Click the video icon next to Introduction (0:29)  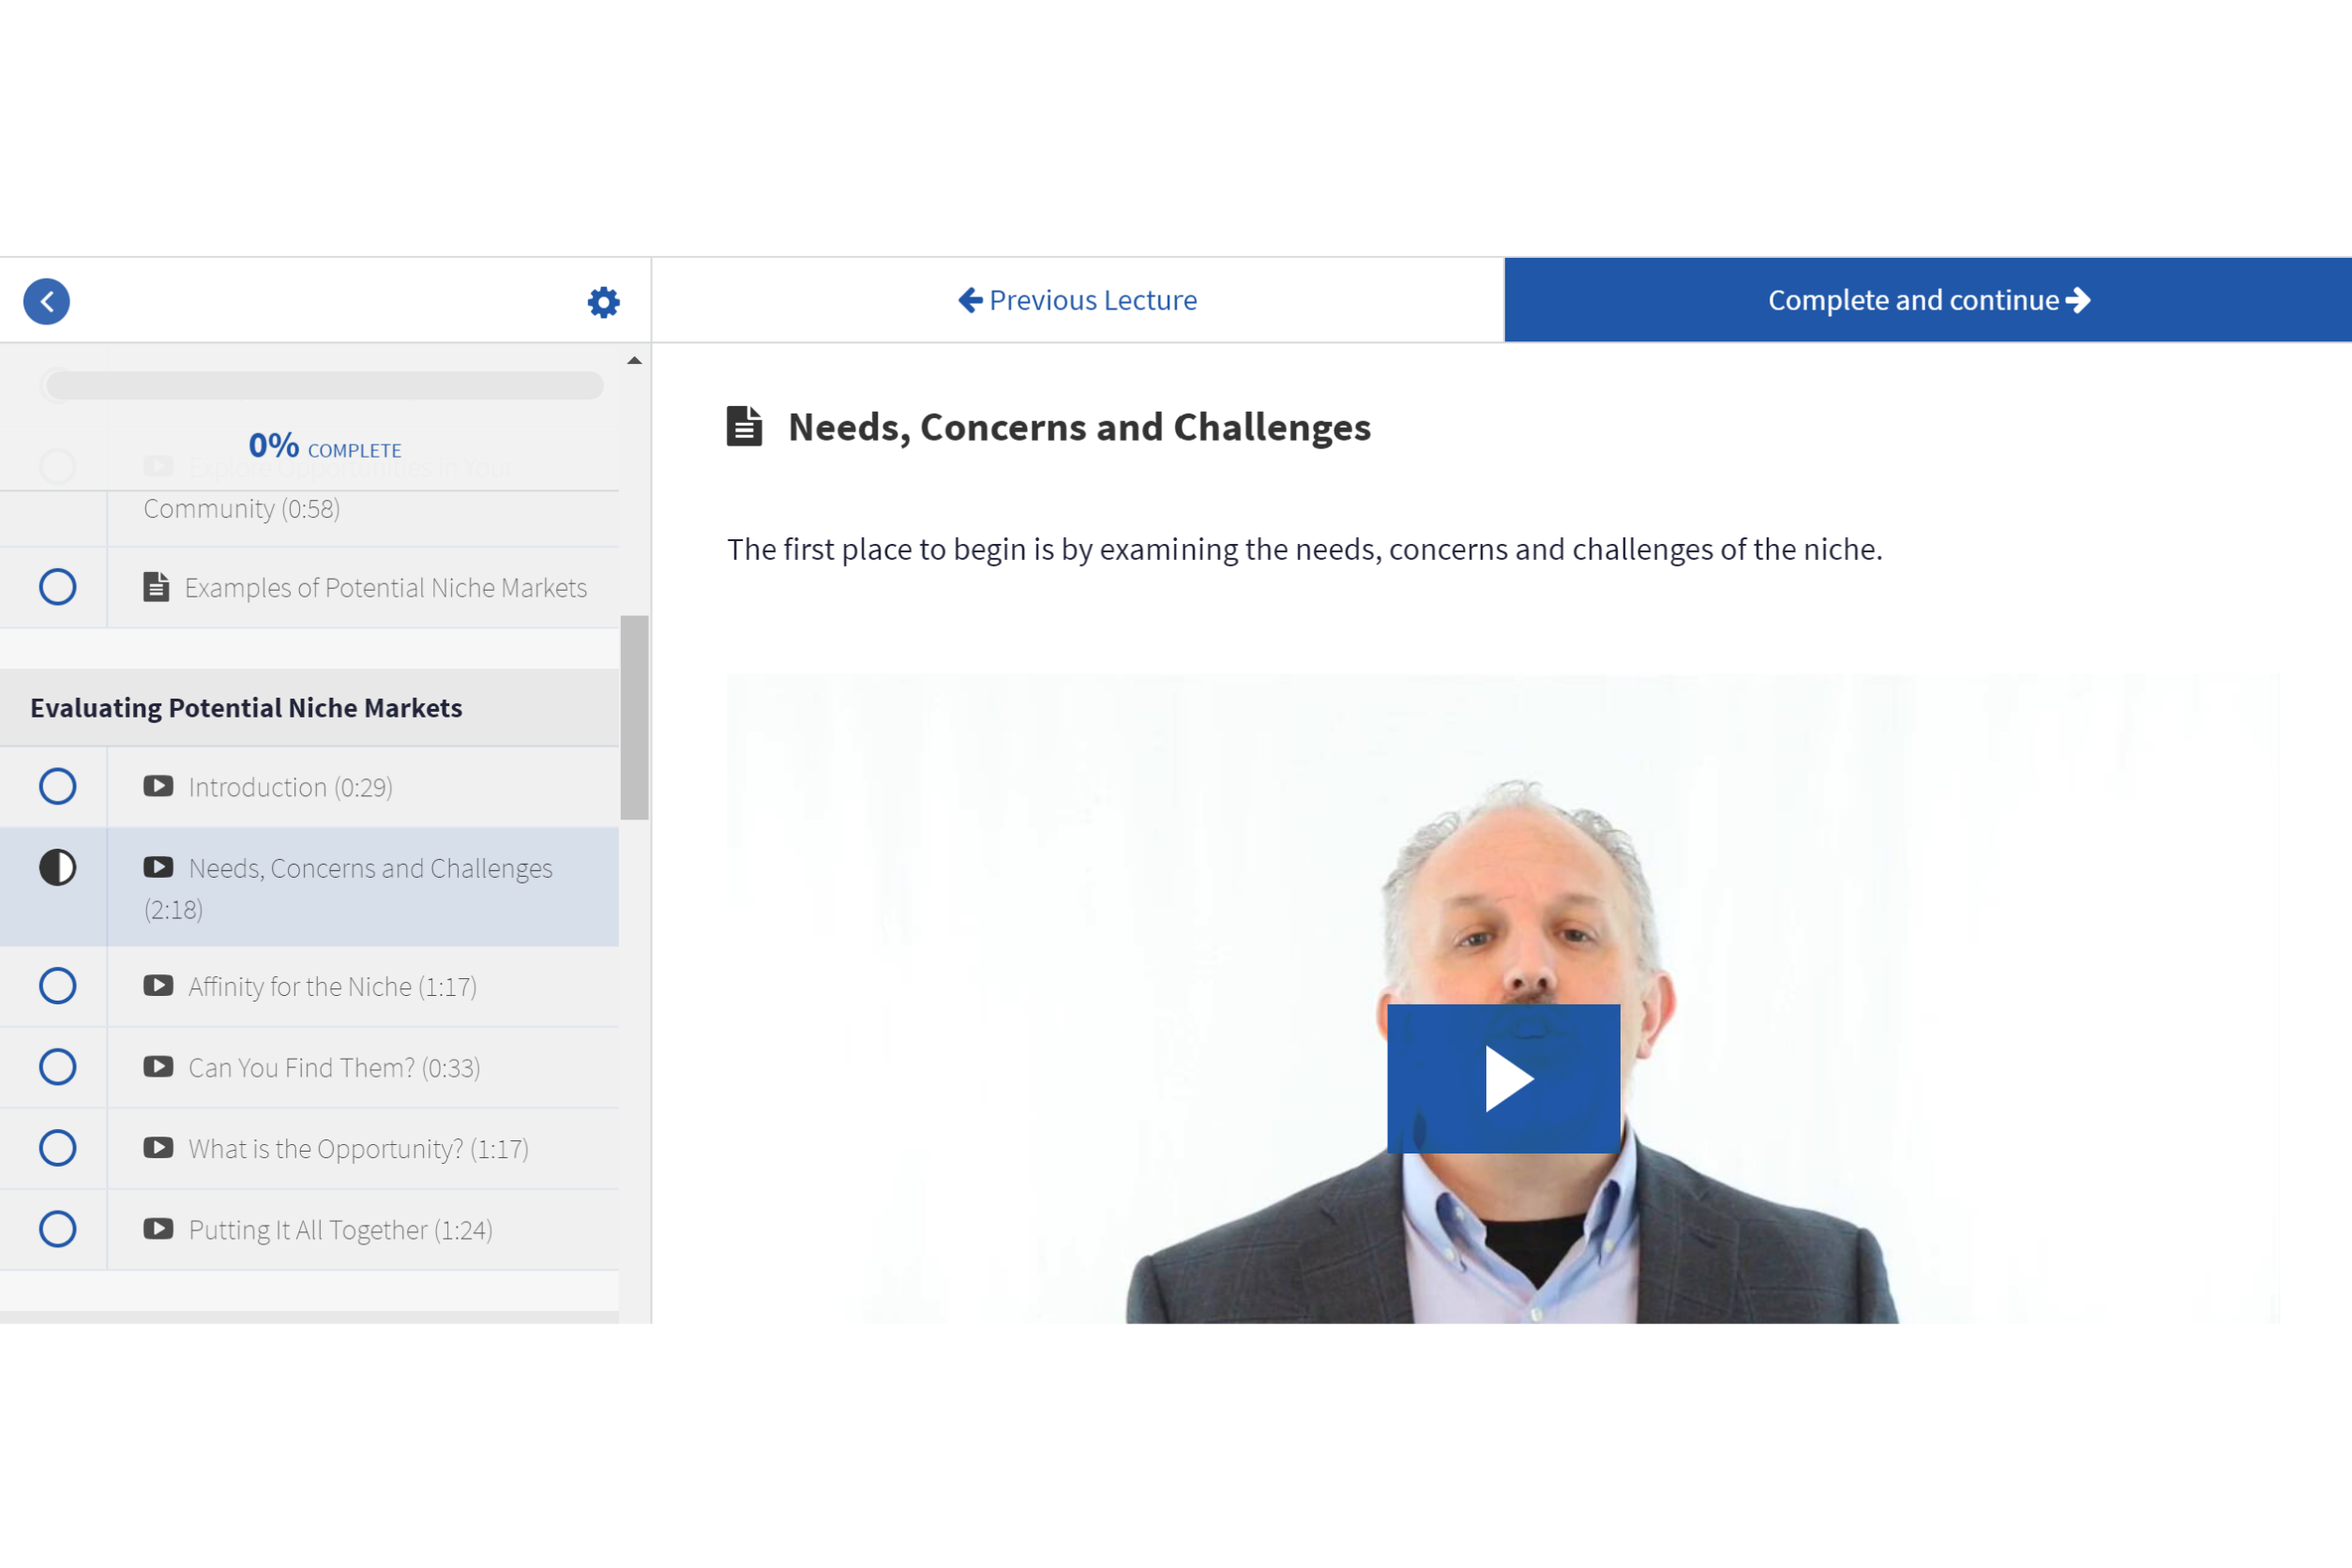click(158, 786)
